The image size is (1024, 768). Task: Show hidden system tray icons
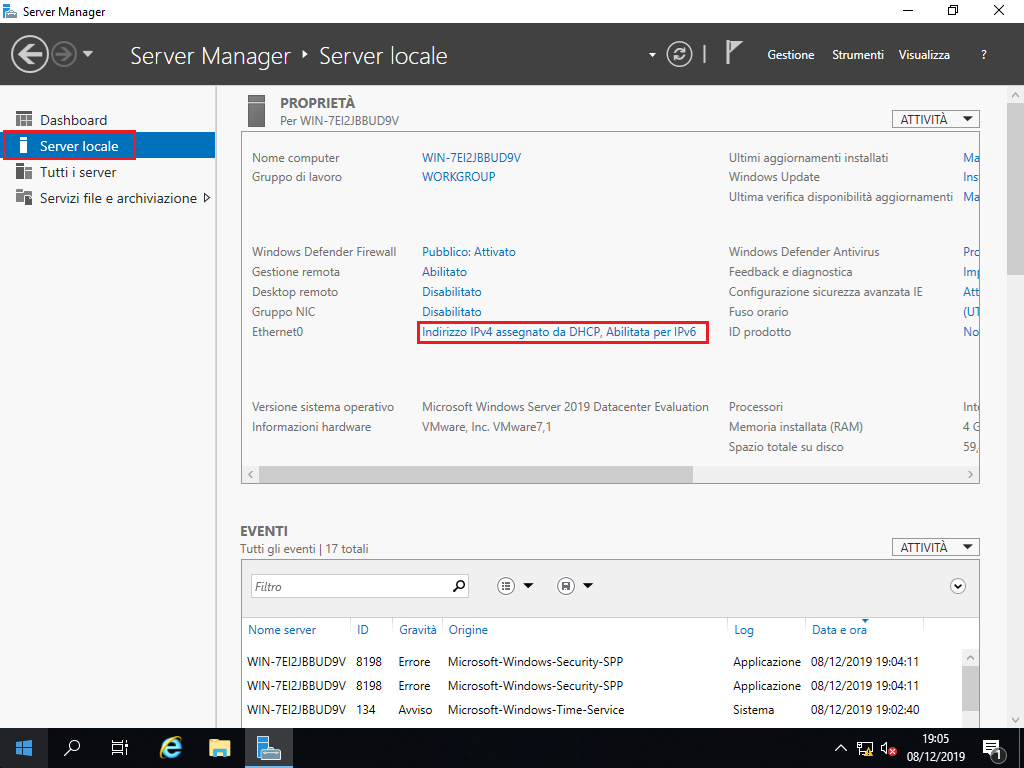click(841, 748)
